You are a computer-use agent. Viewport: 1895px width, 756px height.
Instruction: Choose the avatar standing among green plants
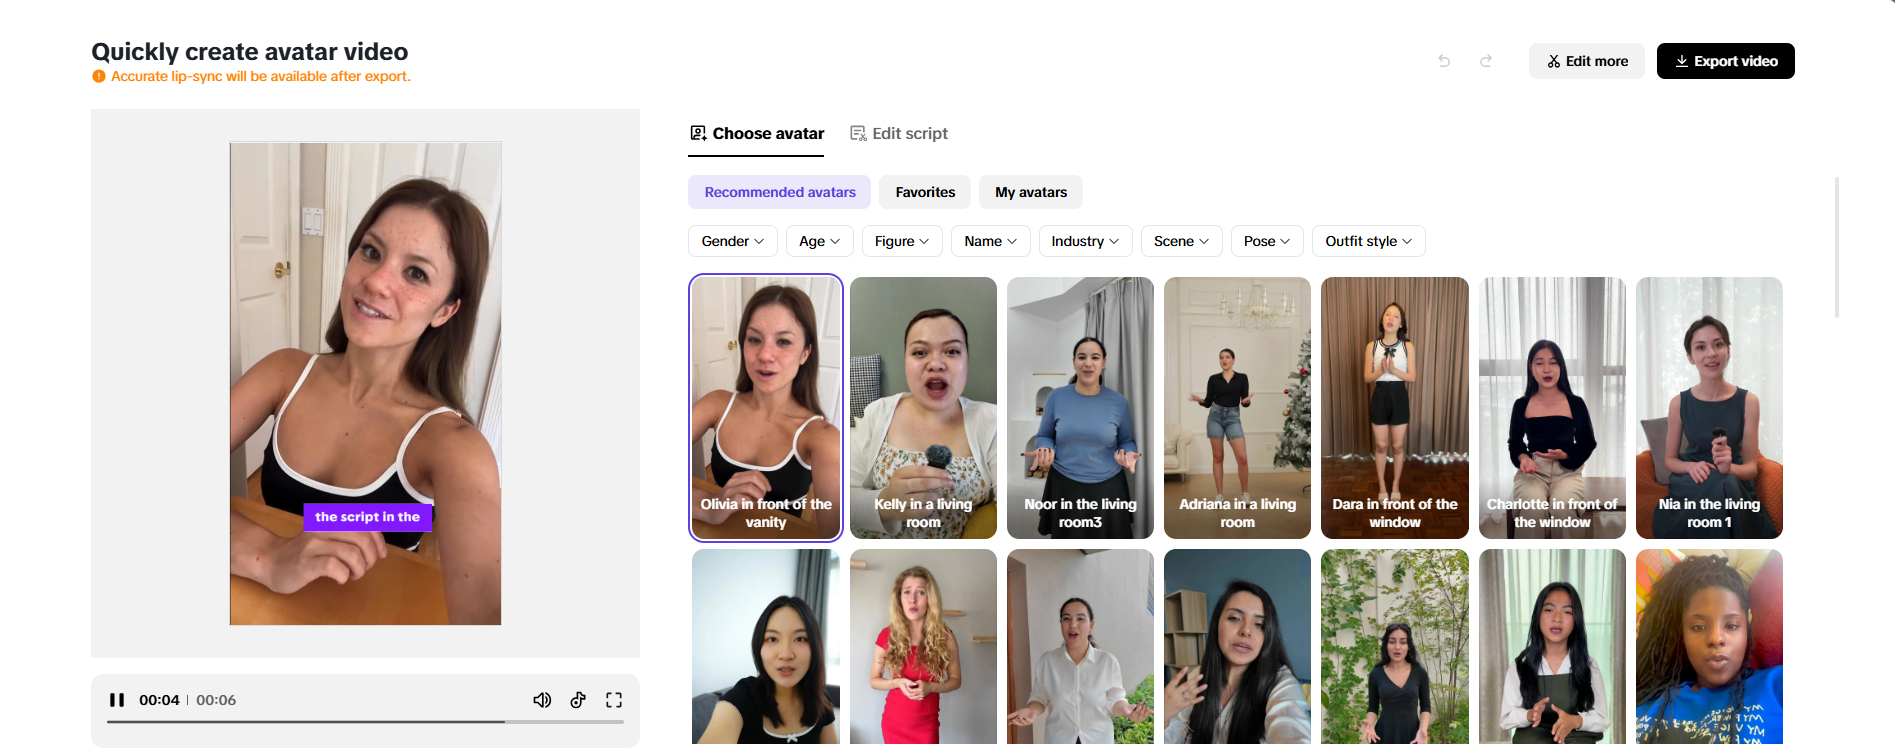[1395, 646]
